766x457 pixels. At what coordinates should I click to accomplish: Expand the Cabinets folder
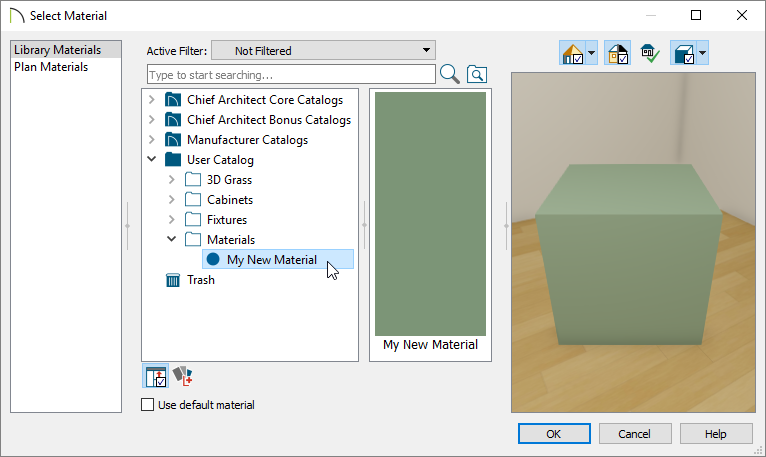pos(171,200)
